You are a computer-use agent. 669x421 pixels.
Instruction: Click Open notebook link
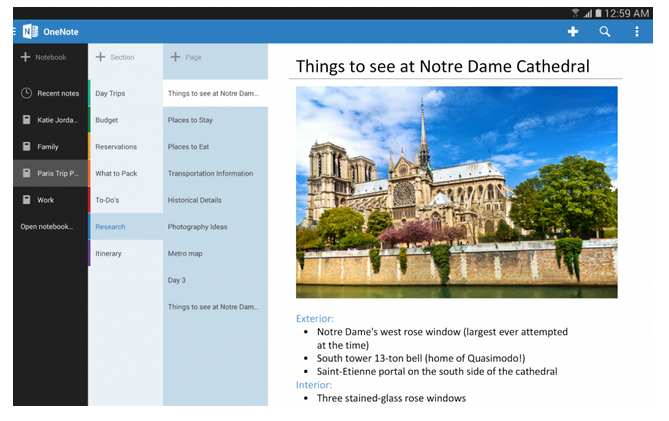47,227
